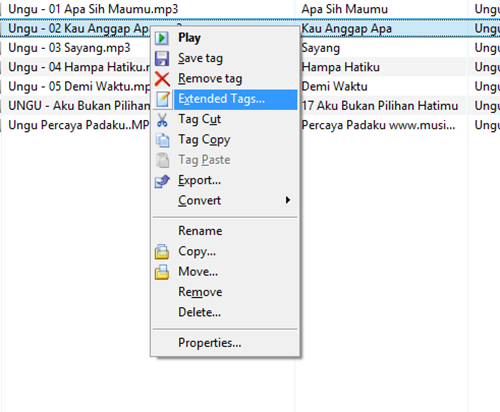Choose Delete... menu entry
Image resolution: width=500 pixels, height=412 pixels.
[225, 312]
